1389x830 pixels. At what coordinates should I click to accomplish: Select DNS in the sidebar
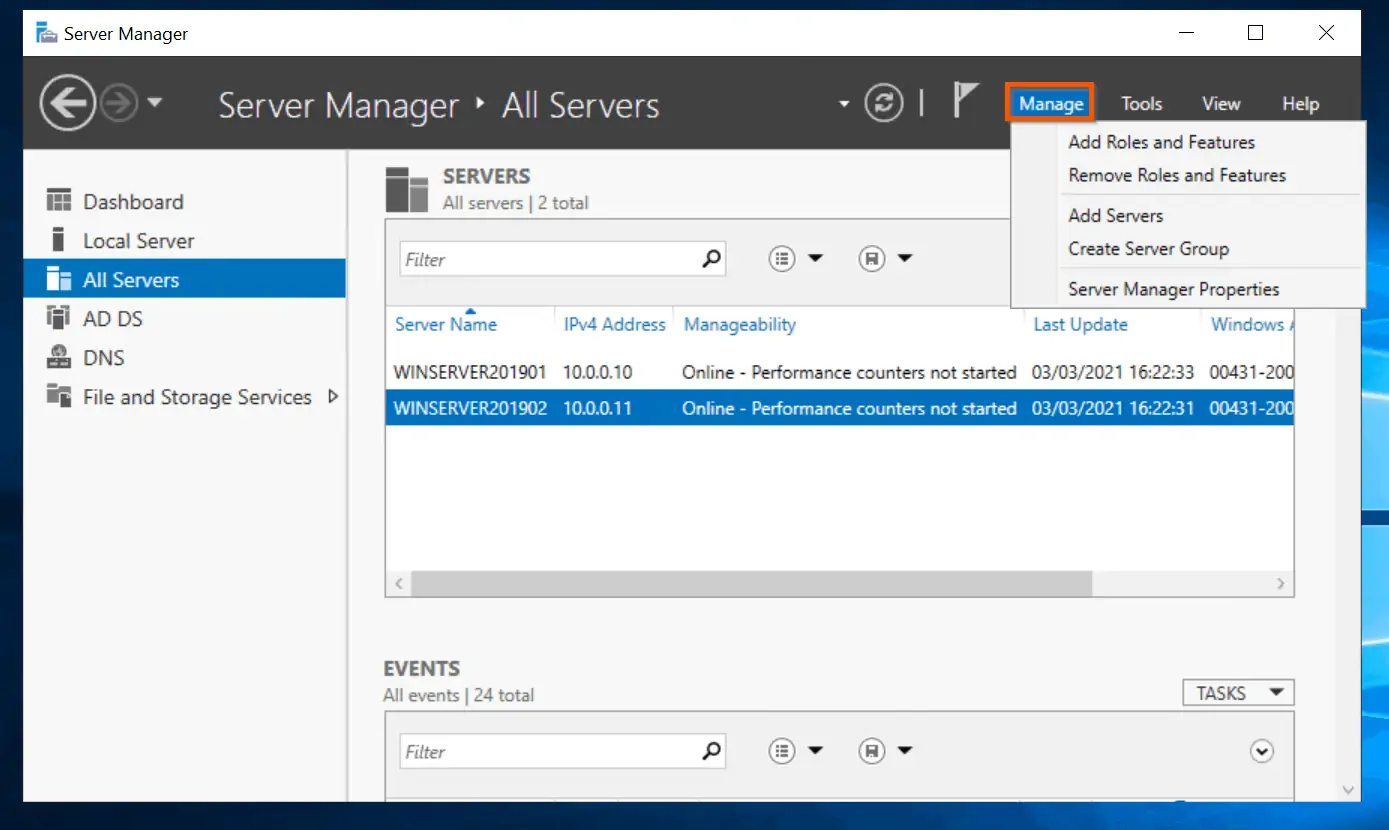click(x=104, y=358)
